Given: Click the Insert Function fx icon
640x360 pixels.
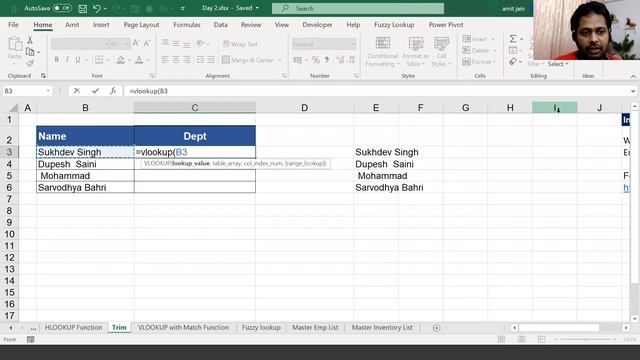Looking at the screenshot, I should (x=113, y=91).
